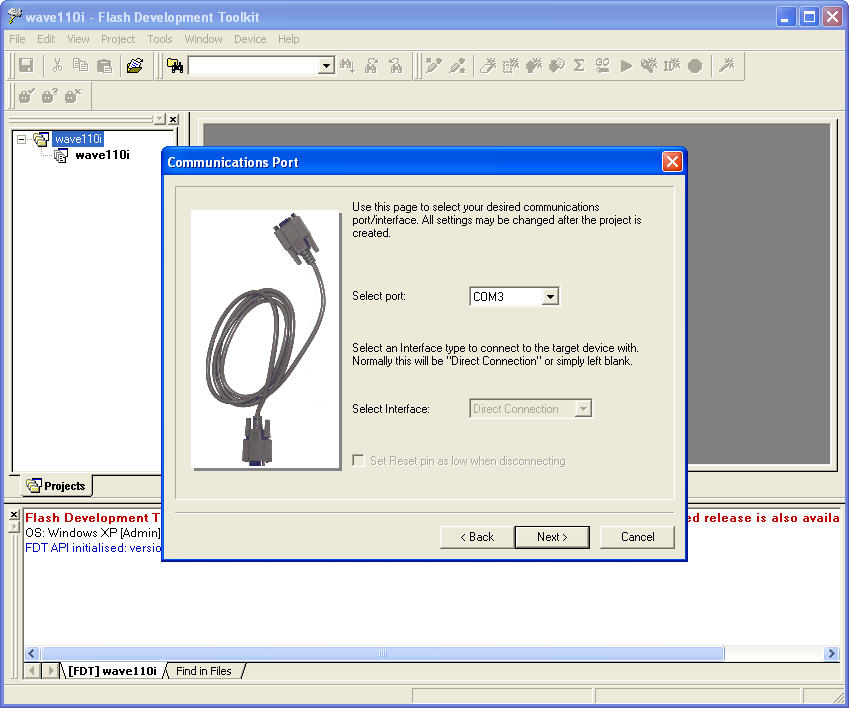Viewport: 849px width, 708px height.
Task: Click the Blank check toolbar icon
Action: 511,65
